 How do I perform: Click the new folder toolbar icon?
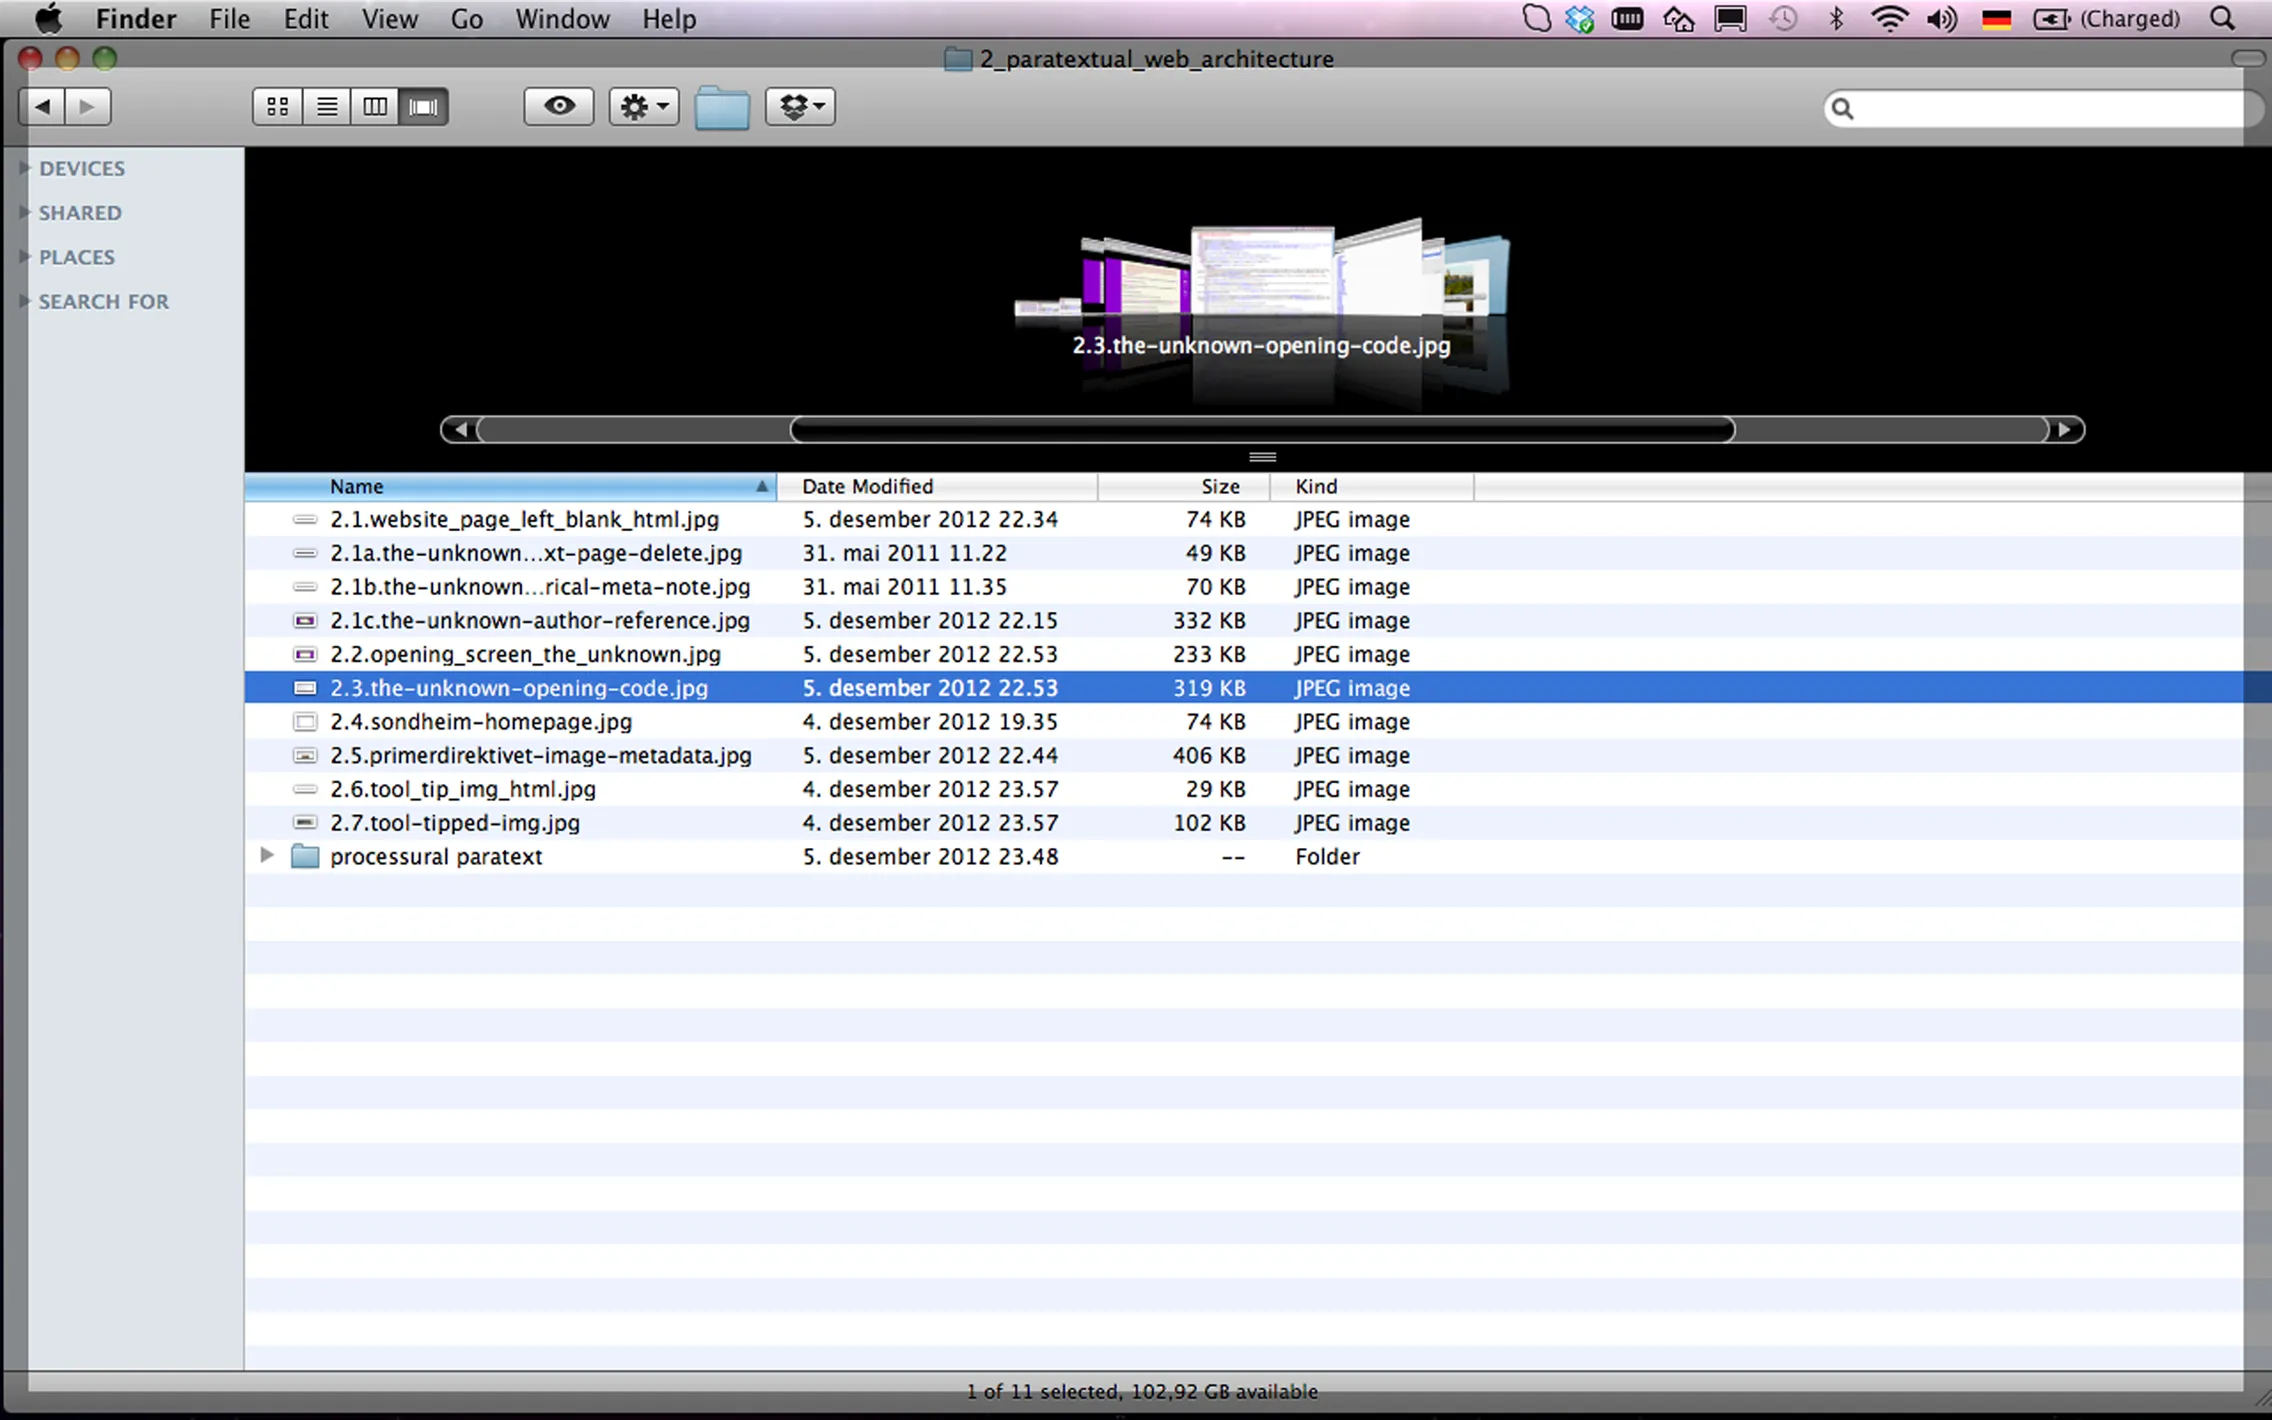click(722, 107)
